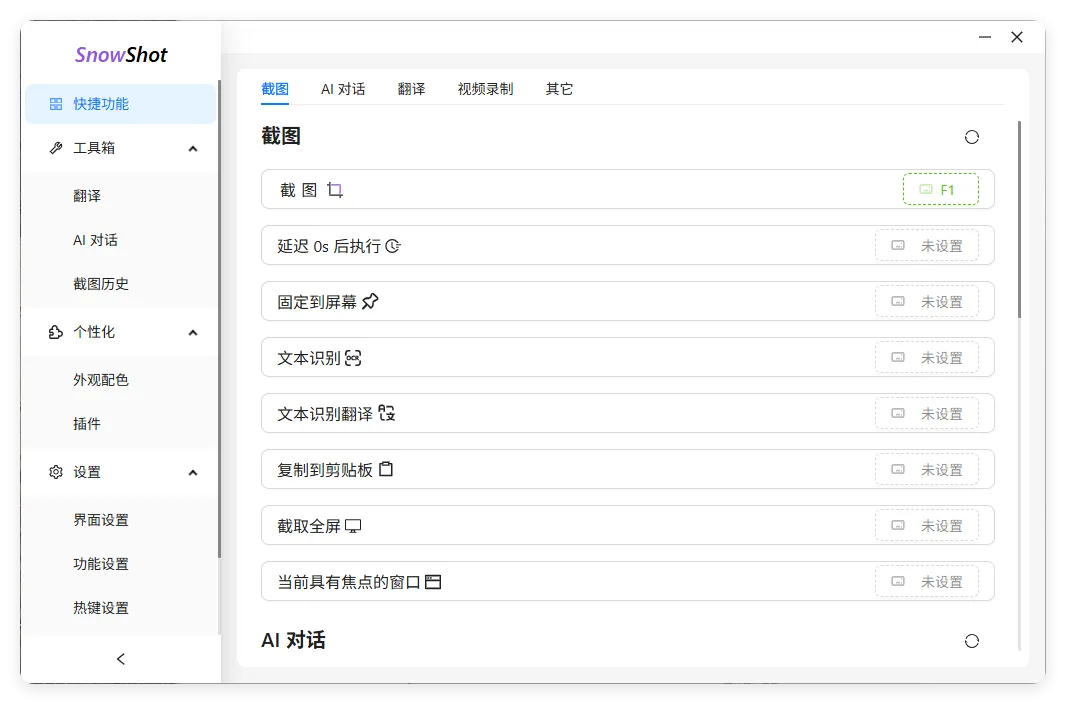Click the gear icon next to 设置
Screen dimensions: 1066x704
(55, 471)
